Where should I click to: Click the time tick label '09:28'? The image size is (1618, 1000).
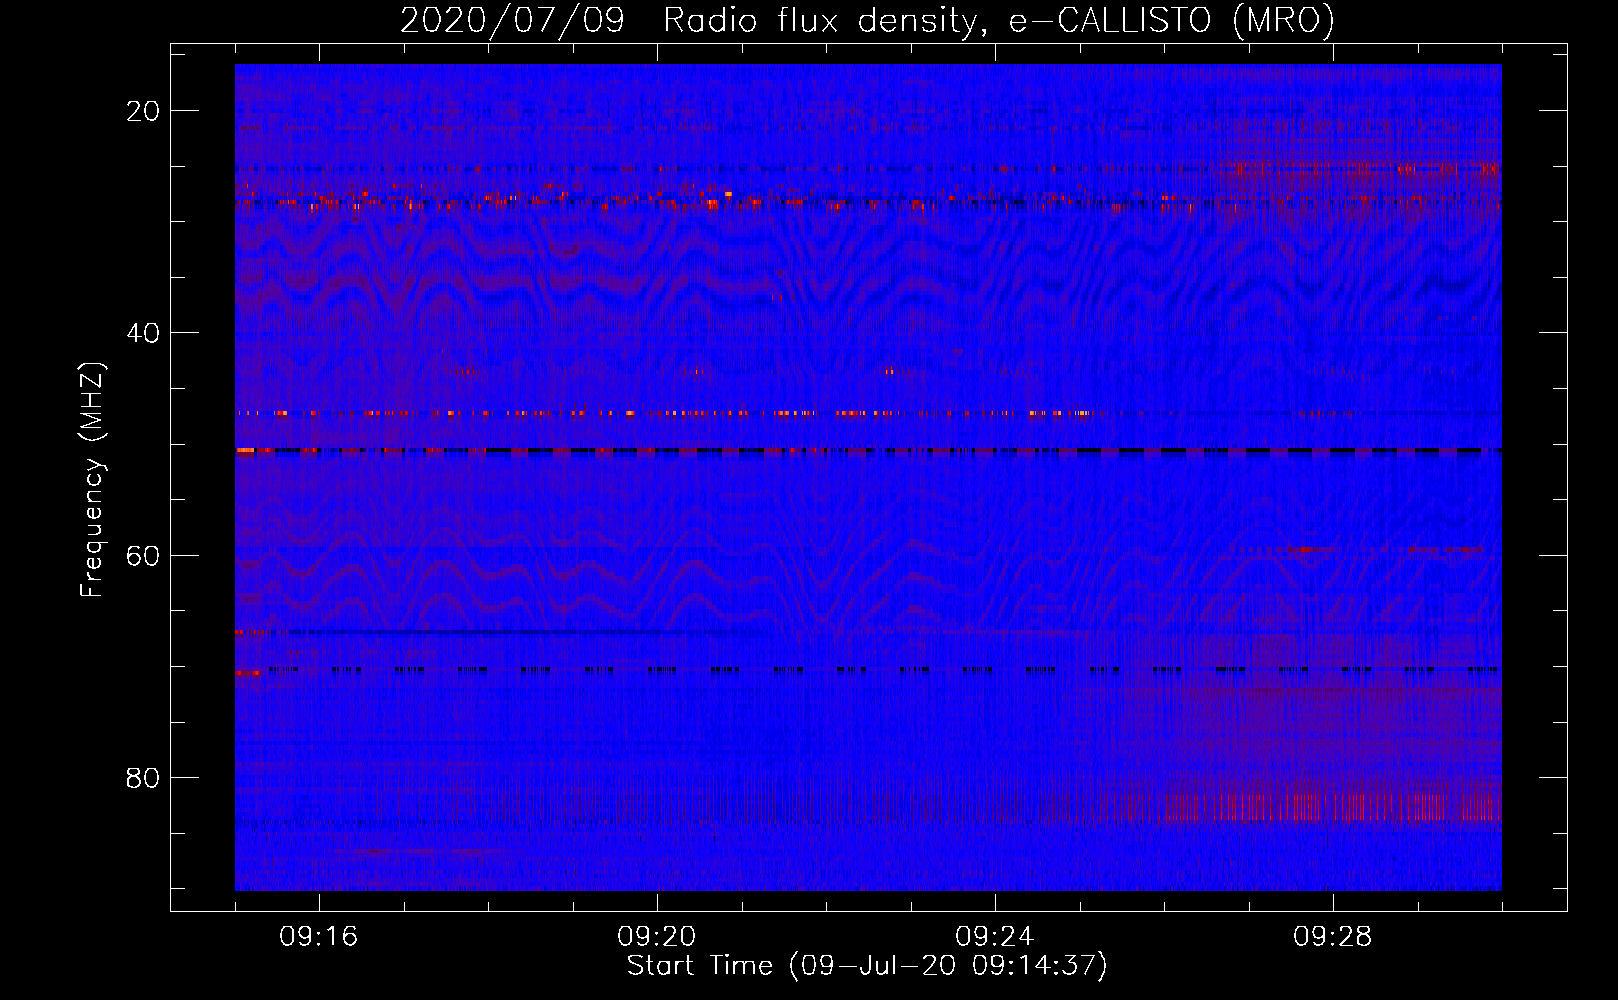(x=1333, y=937)
